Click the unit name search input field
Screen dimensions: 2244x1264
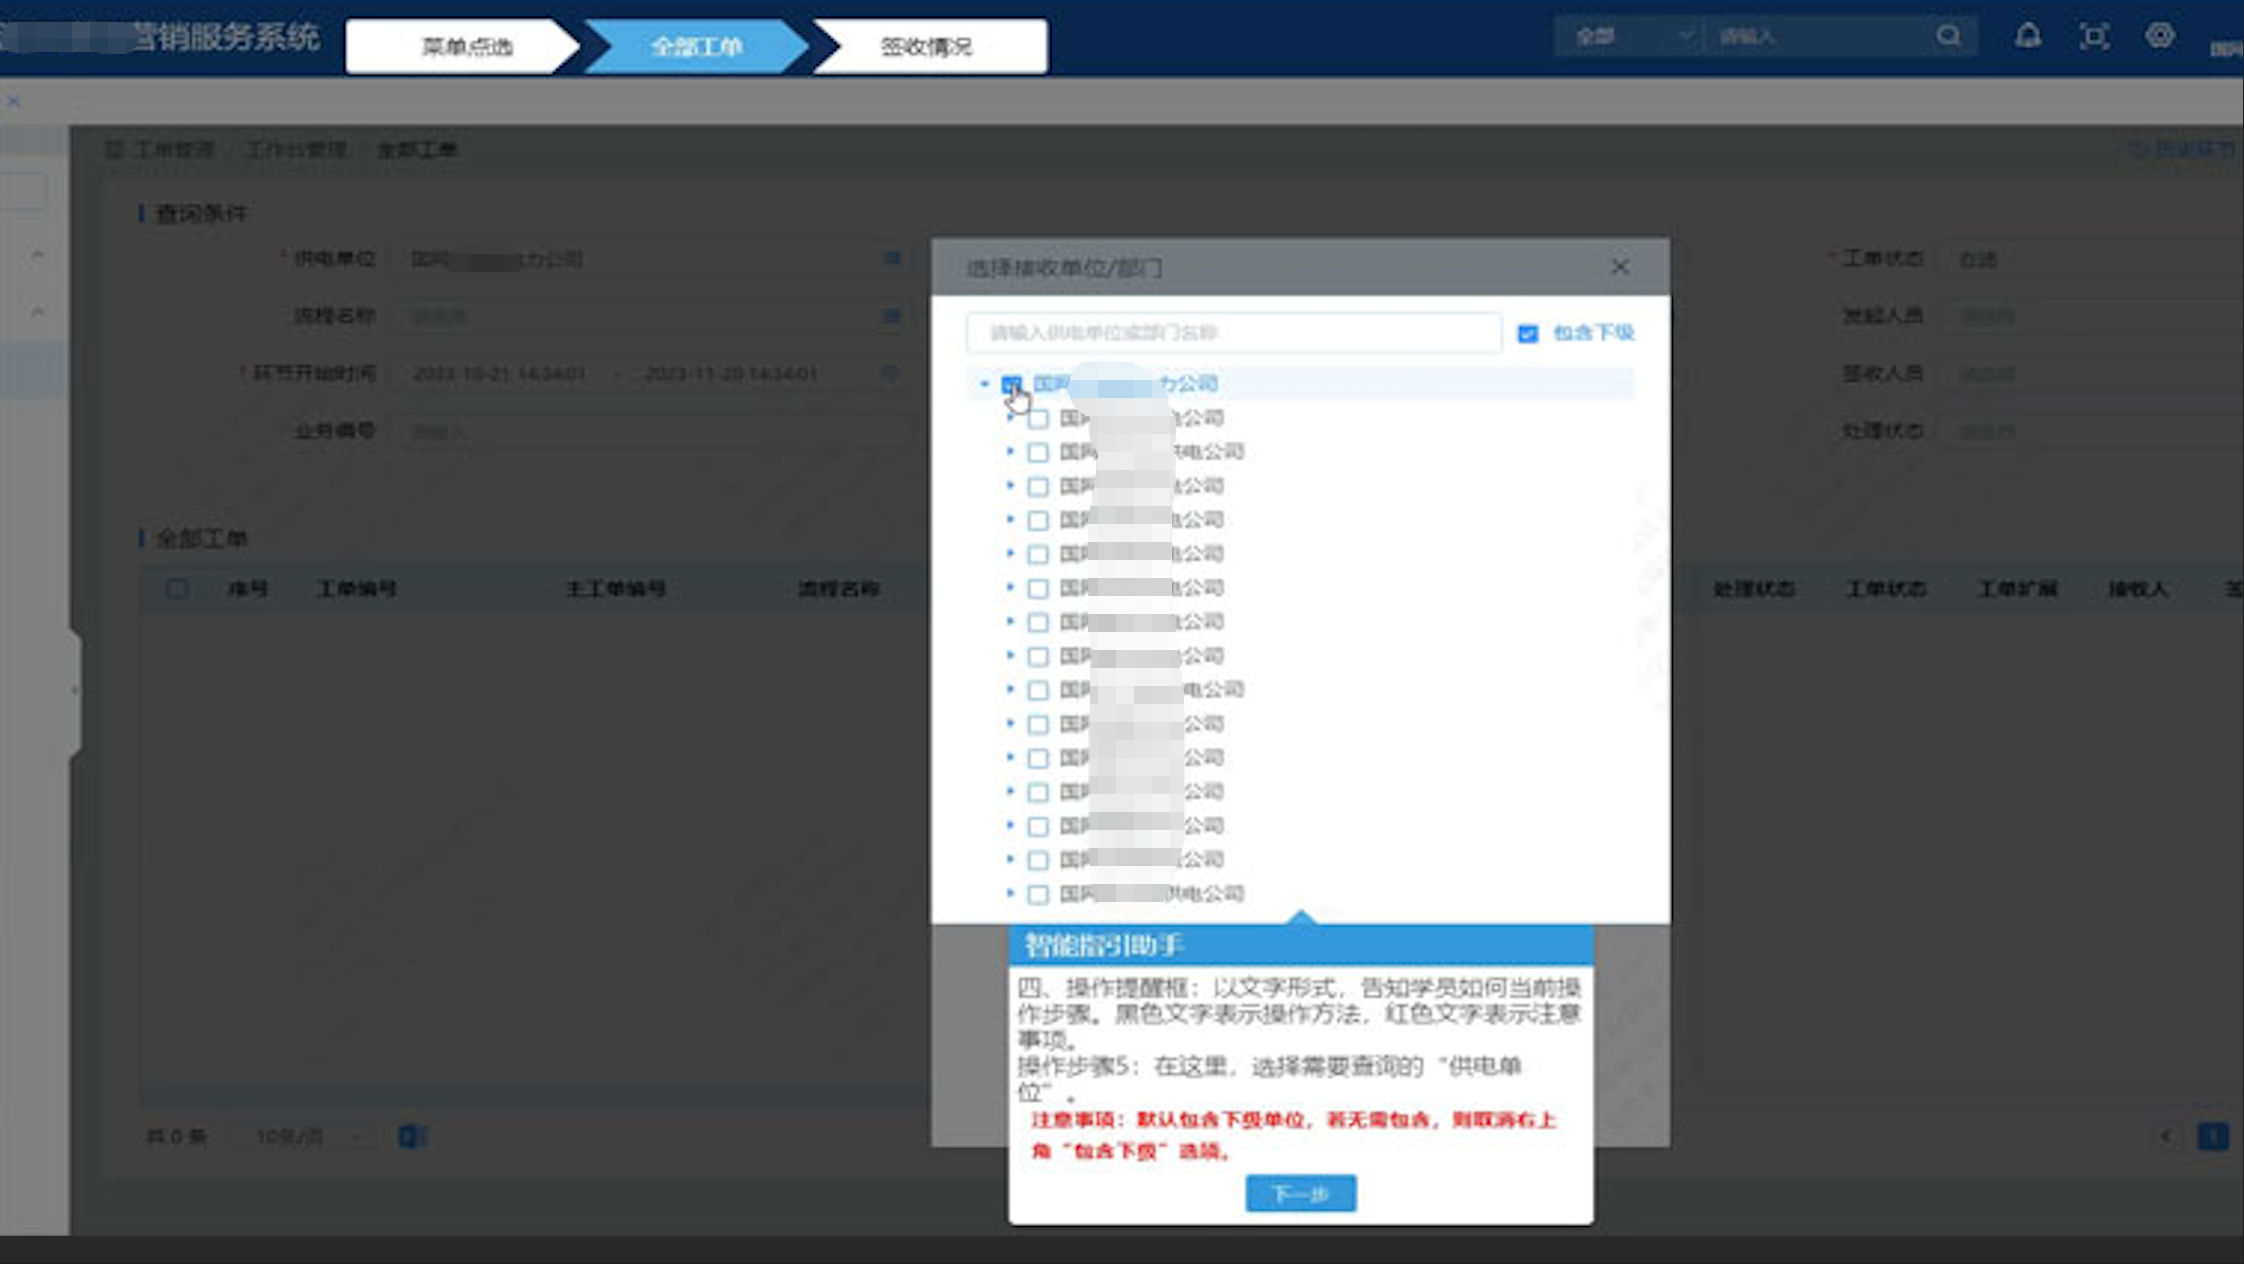[1233, 333]
